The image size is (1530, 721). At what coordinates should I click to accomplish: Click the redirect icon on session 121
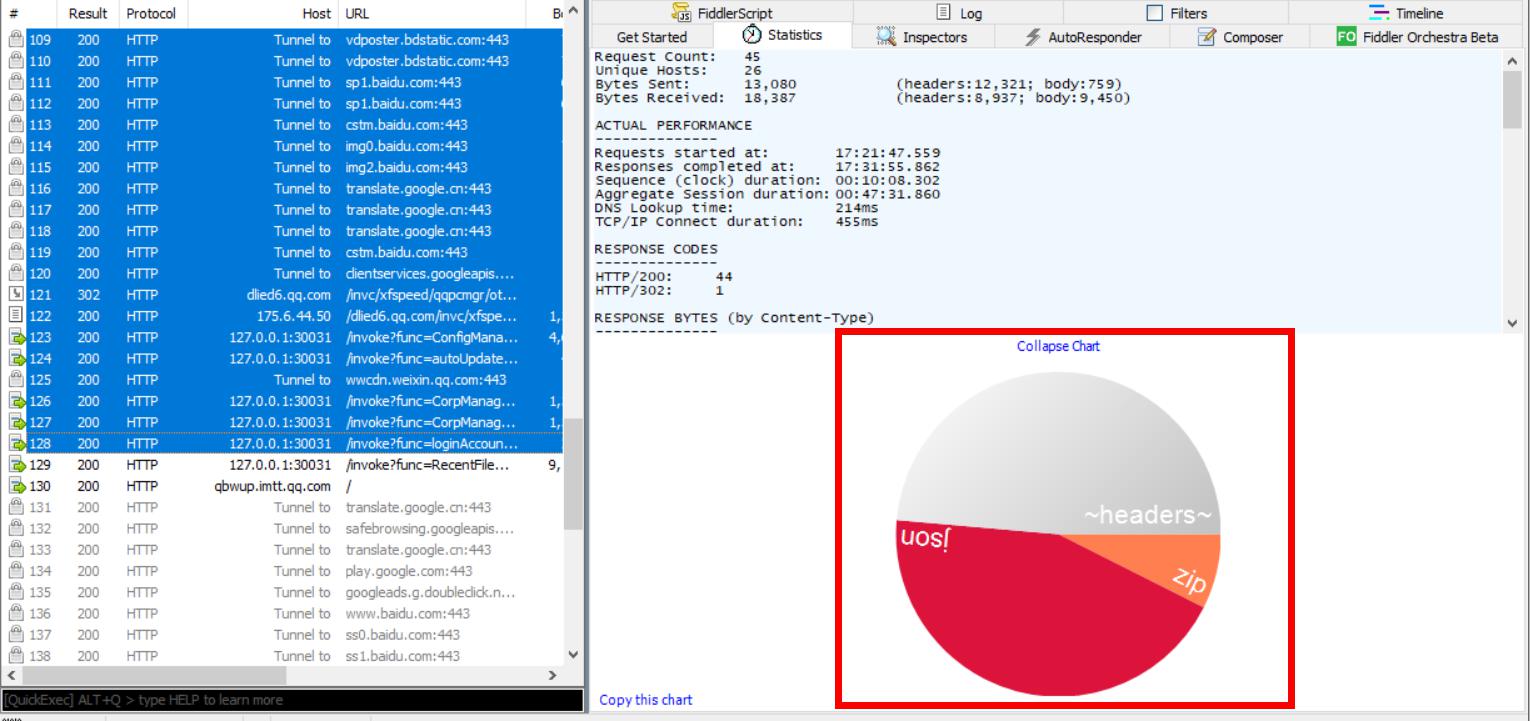click(x=16, y=295)
